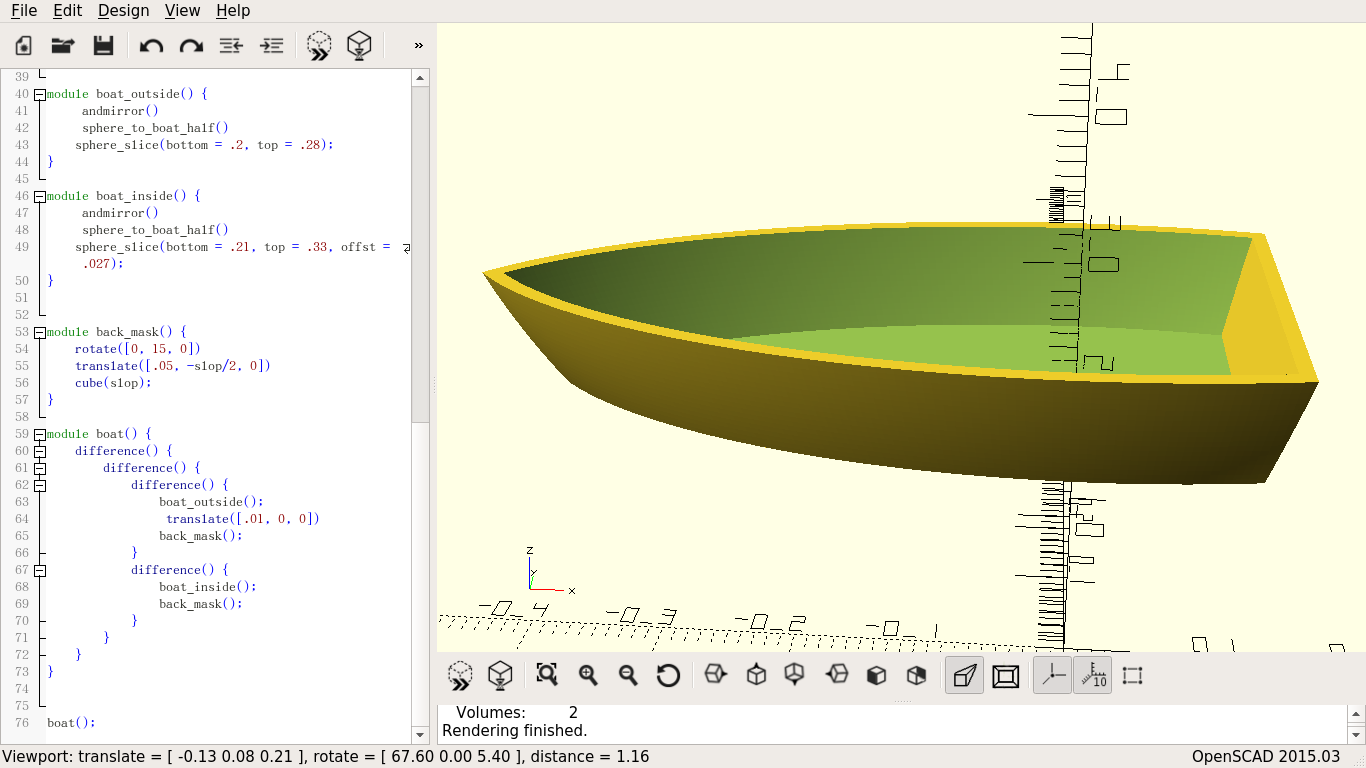Switch to the Front view

pyautogui.click(x=876, y=675)
